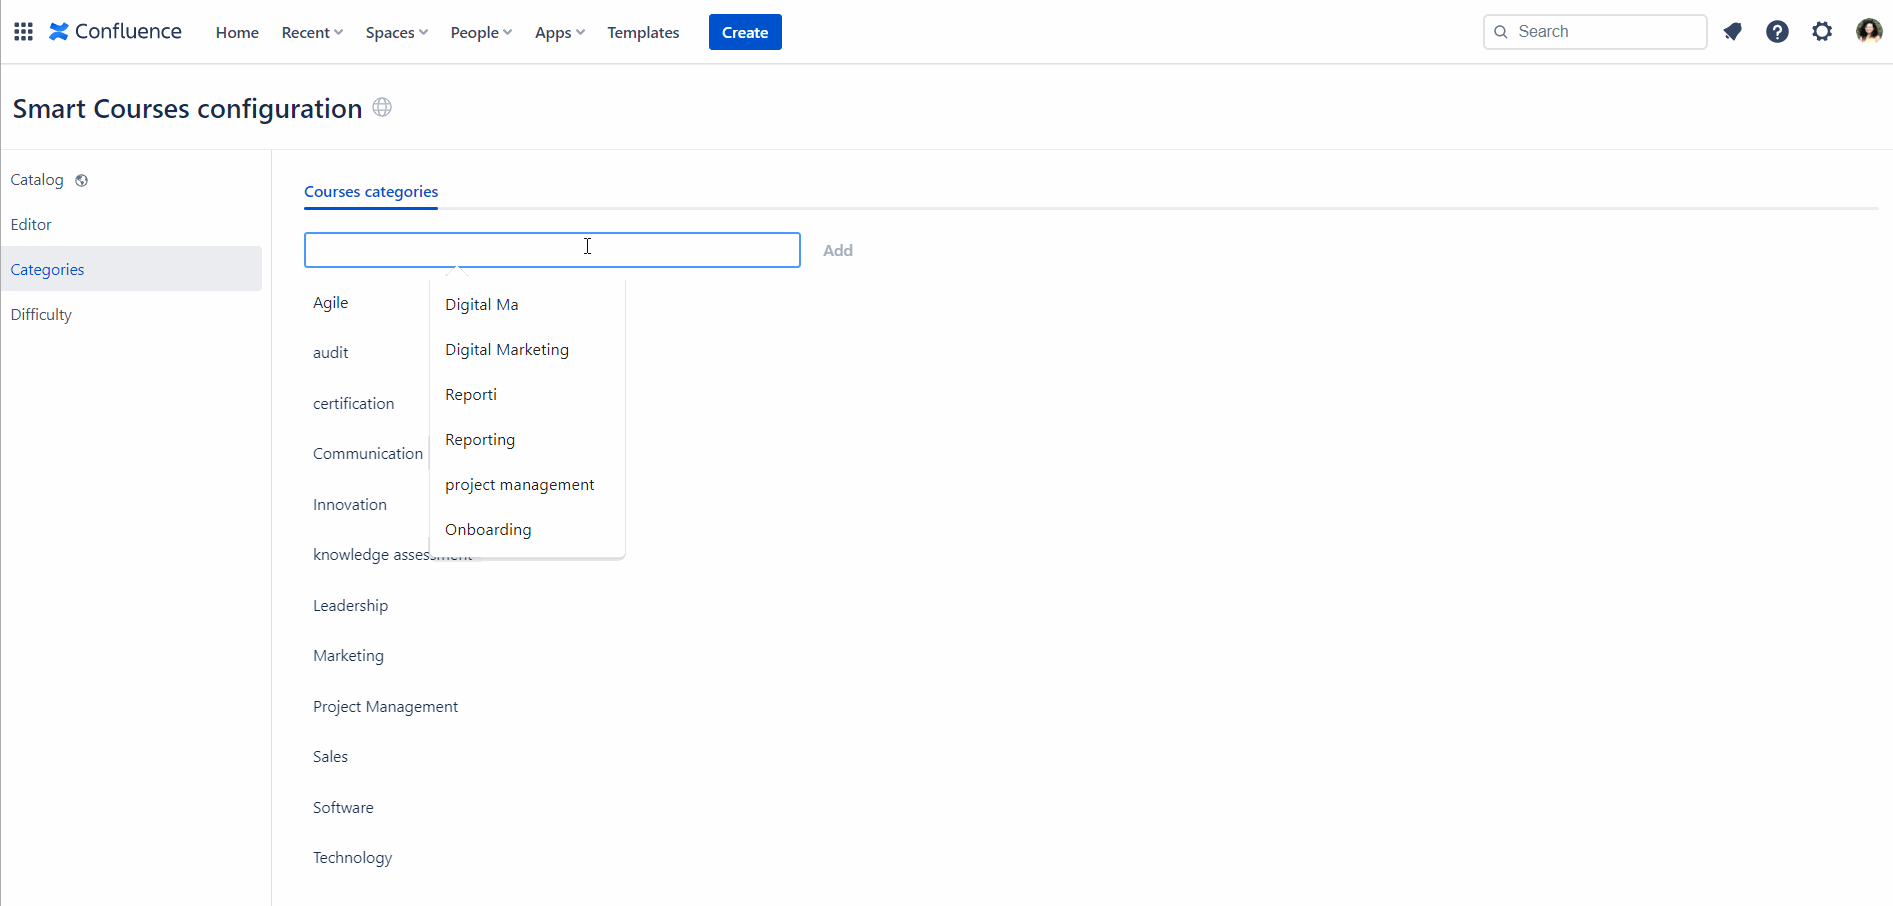Click the Confluence logo
Viewport: 1893px width, 906px height.
coord(115,32)
